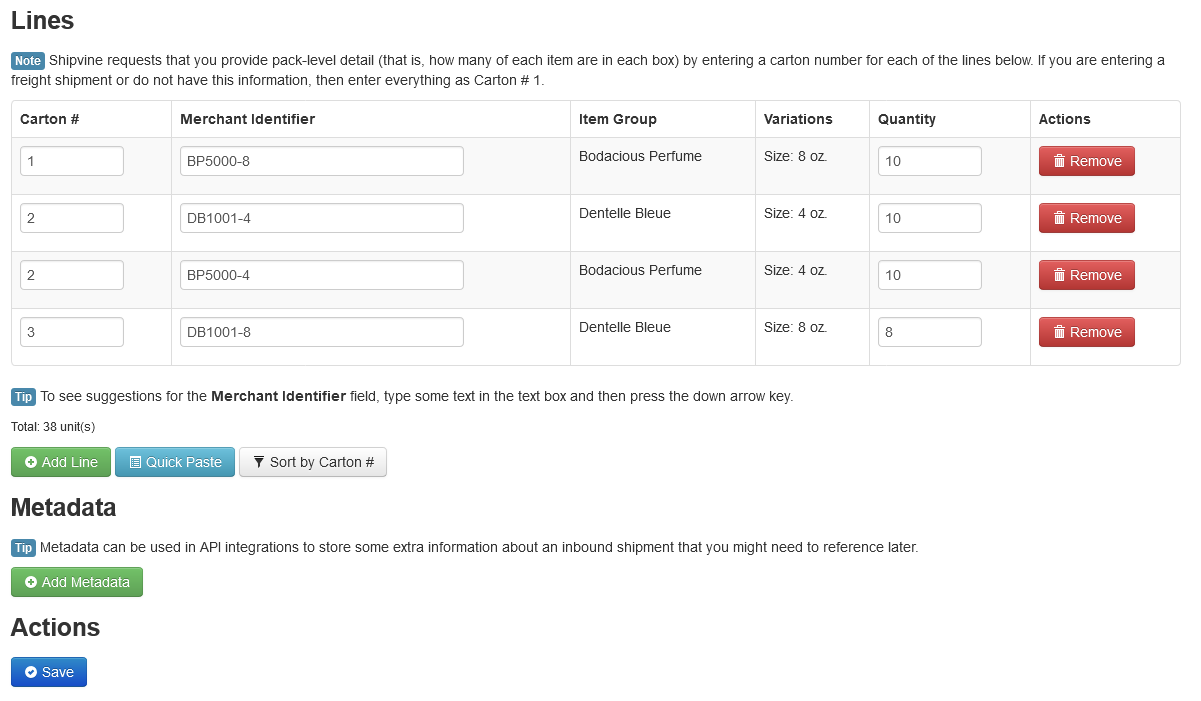
Task: Click Carton # field showing 3
Action: click(x=72, y=332)
